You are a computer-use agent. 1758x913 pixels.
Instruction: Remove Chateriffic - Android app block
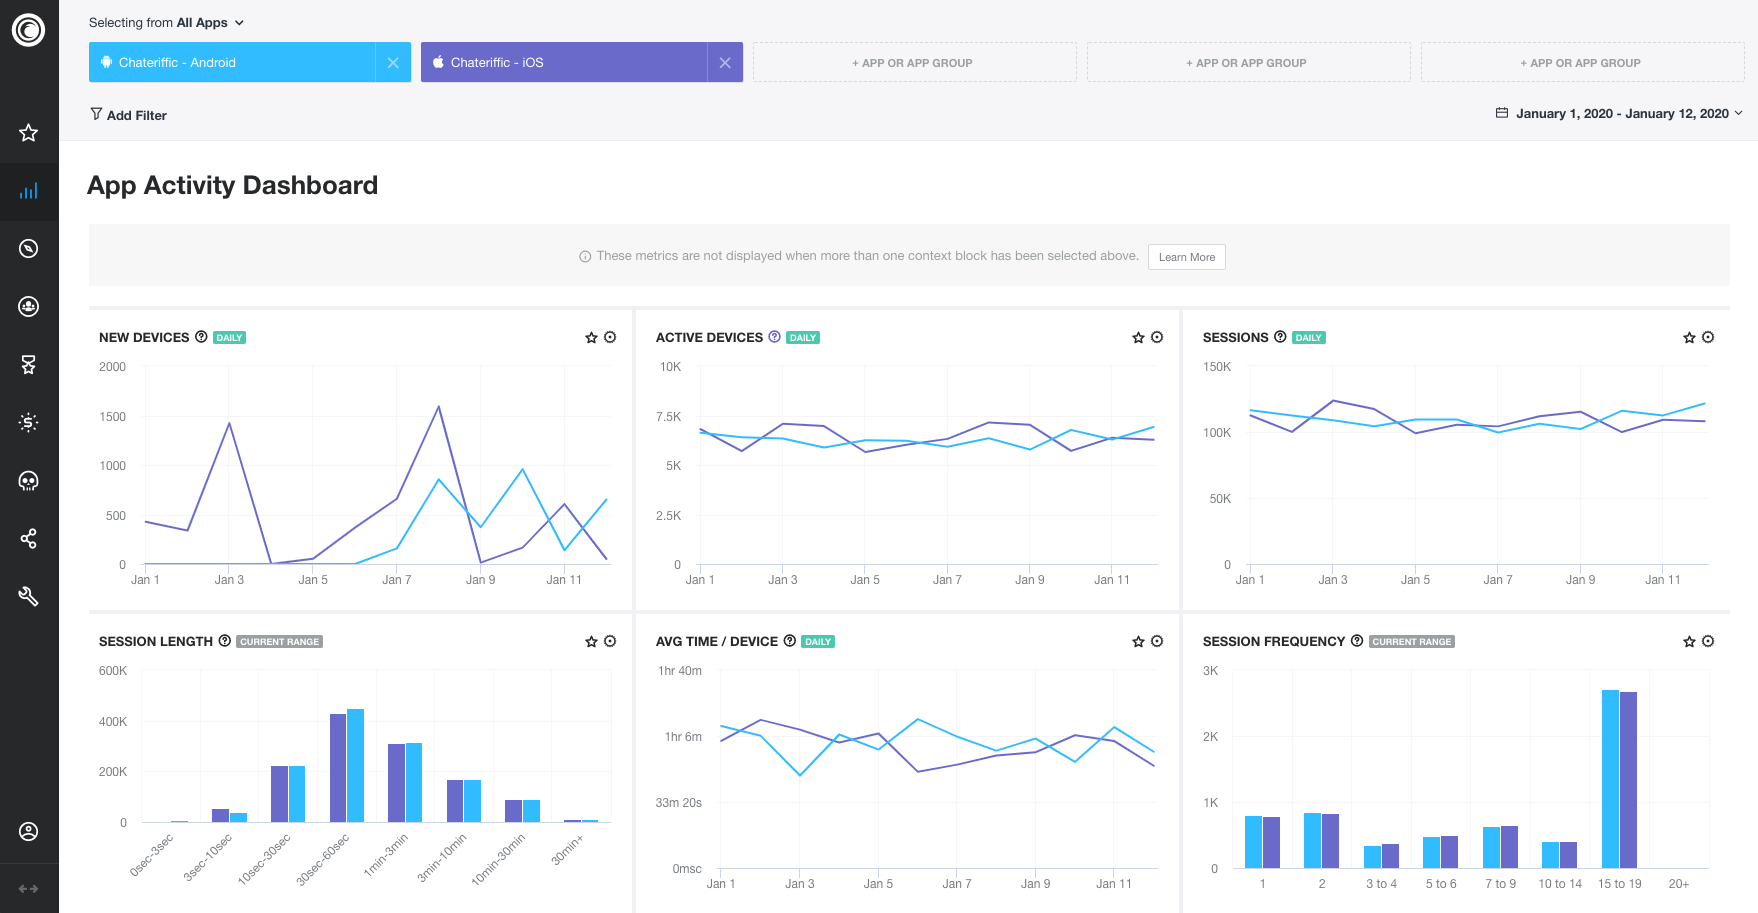pyautogui.click(x=393, y=63)
